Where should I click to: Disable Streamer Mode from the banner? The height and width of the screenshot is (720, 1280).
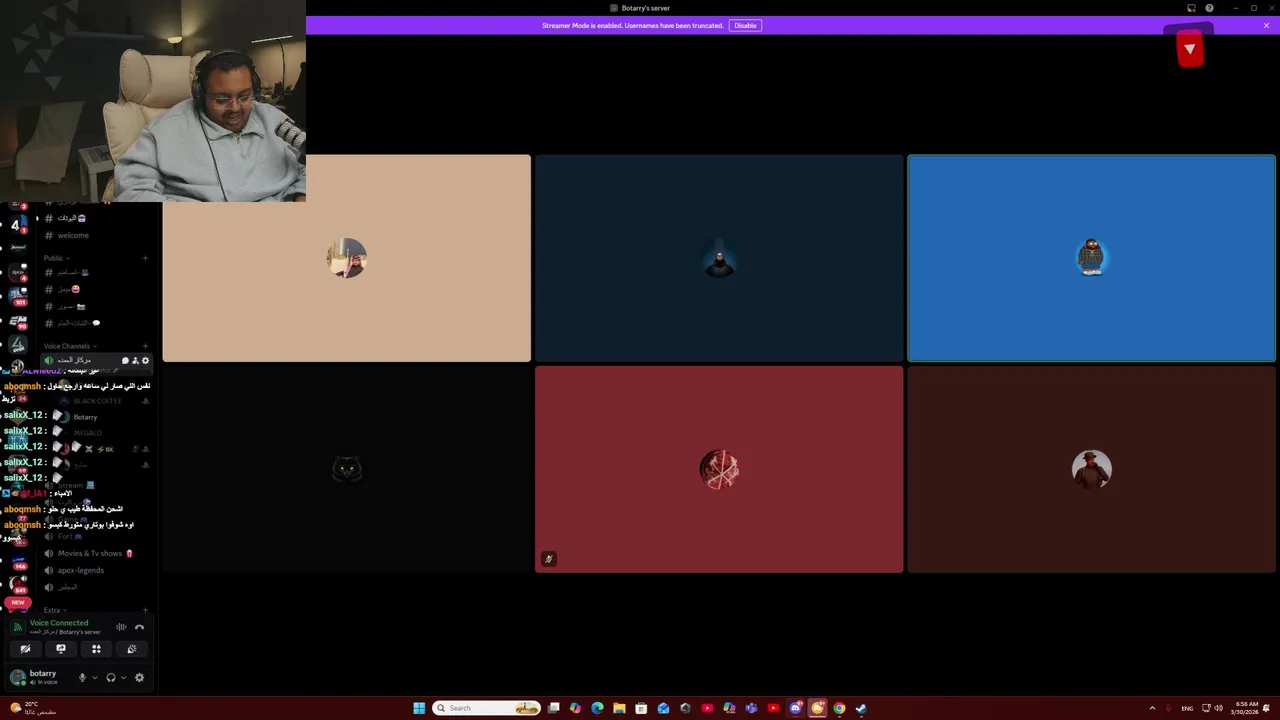(745, 25)
